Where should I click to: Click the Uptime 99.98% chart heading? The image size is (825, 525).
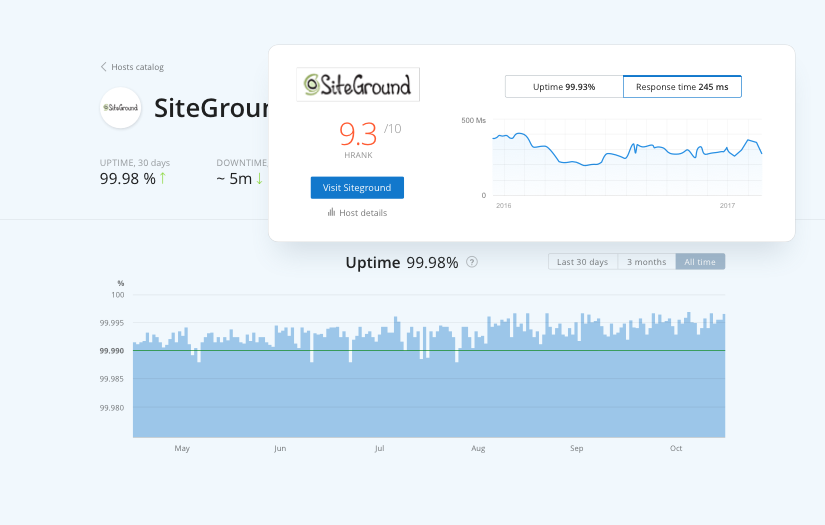[402, 262]
